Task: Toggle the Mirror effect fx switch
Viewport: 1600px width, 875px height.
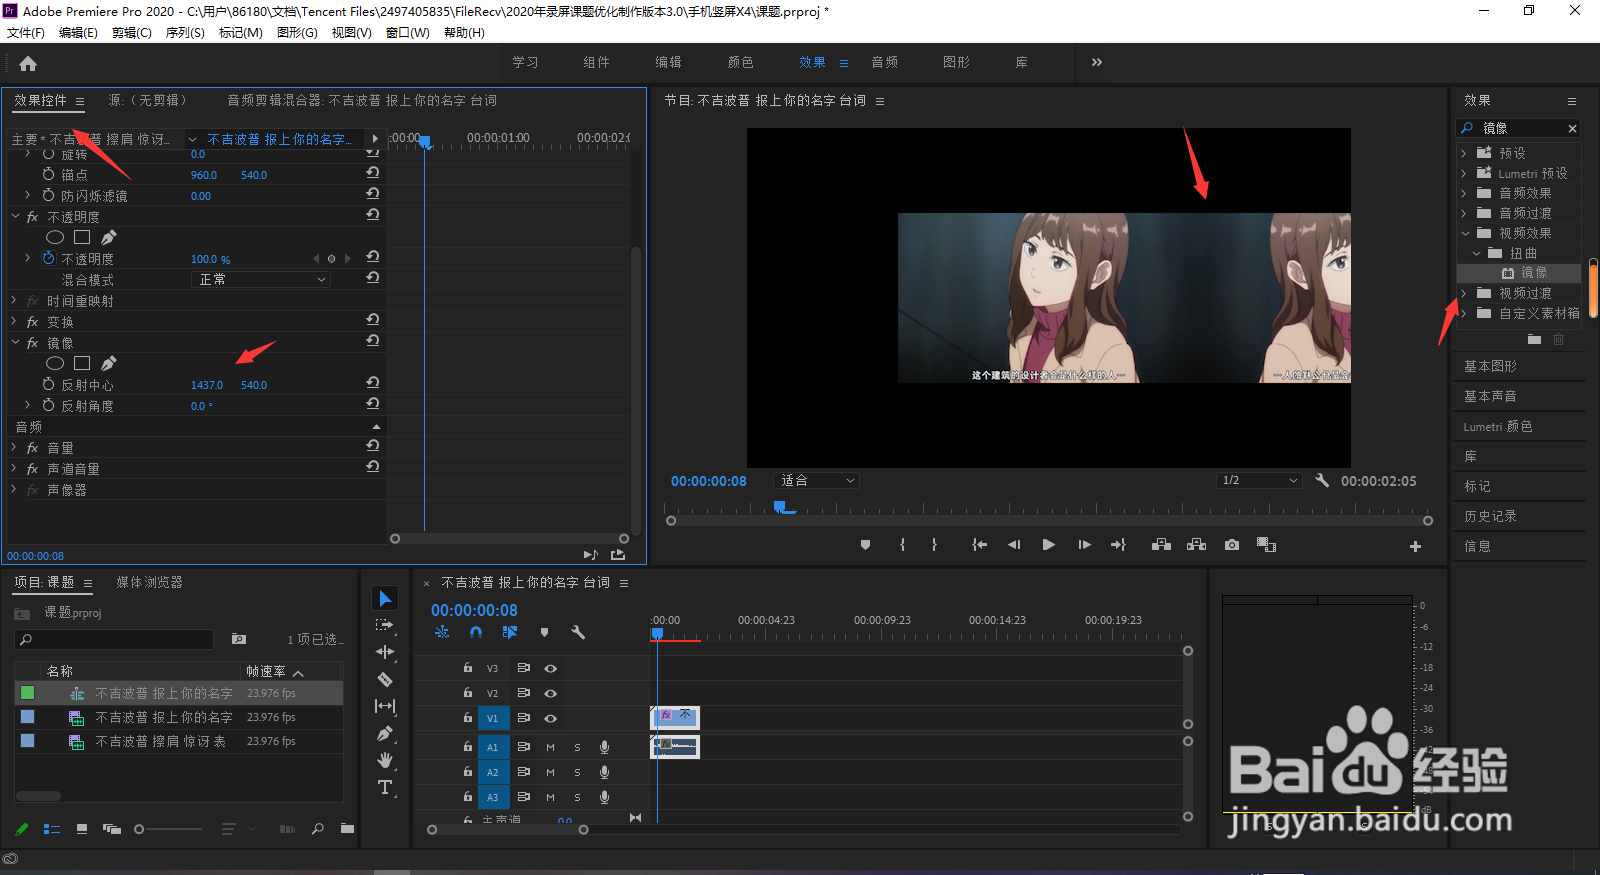Action: click(x=32, y=343)
